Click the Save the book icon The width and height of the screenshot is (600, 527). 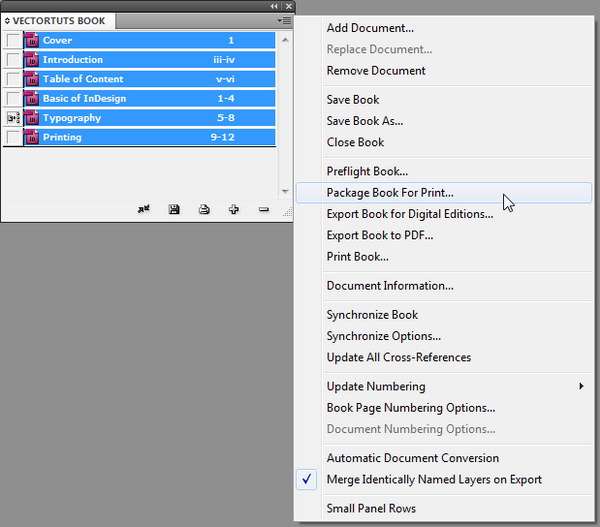(x=174, y=209)
